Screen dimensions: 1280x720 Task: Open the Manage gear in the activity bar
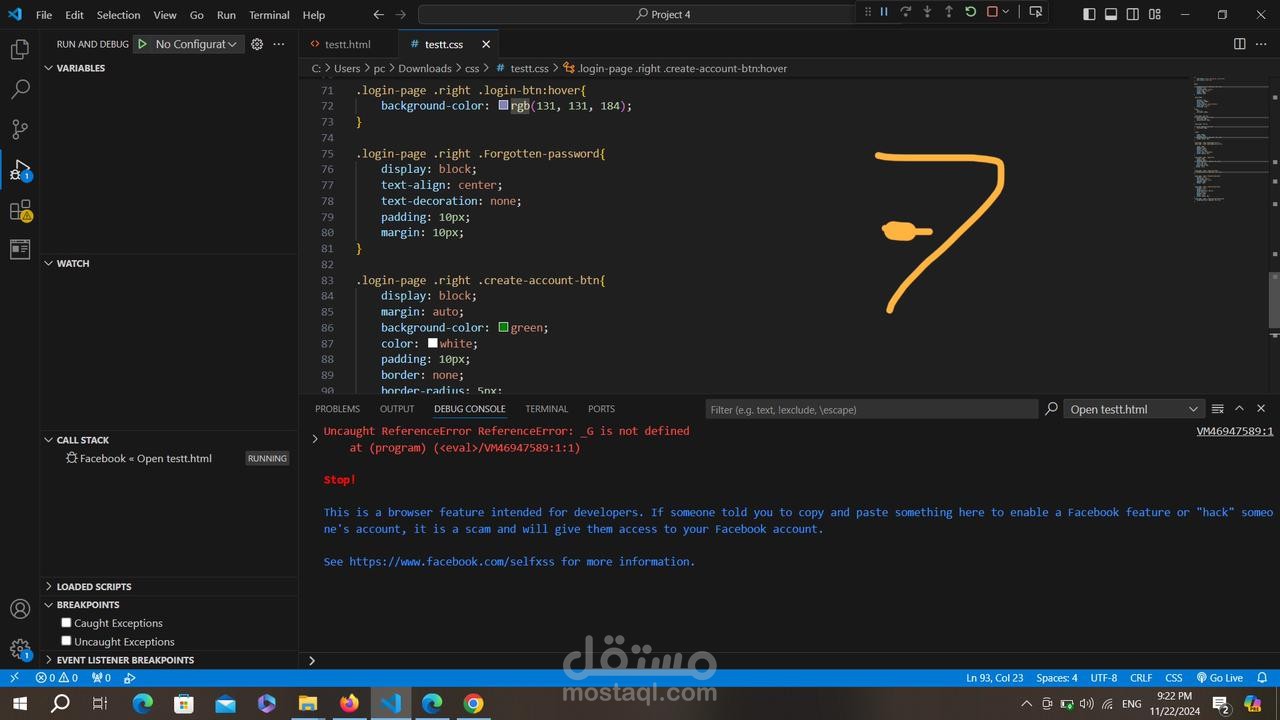click(x=20, y=649)
